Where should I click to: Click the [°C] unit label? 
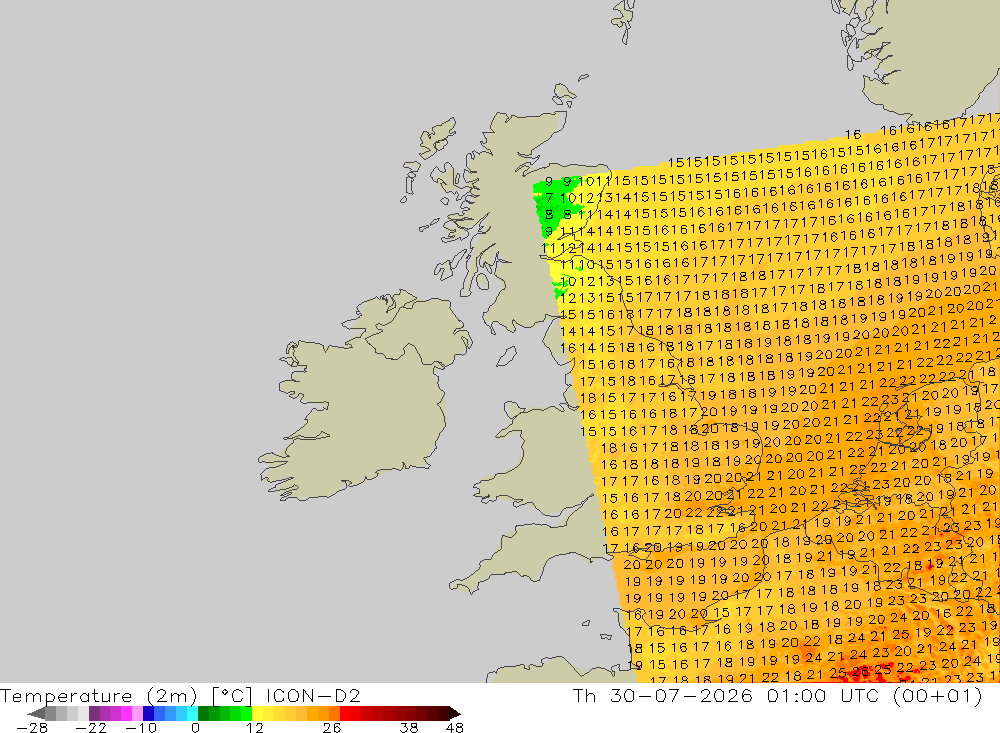(232, 695)
